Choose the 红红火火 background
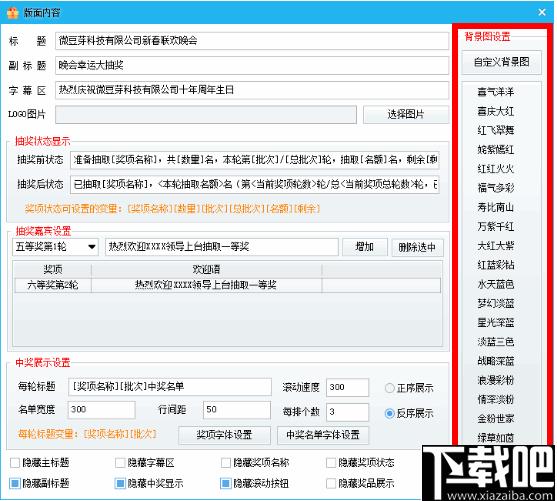The image size is (557, 501). (x=496, y=169)
